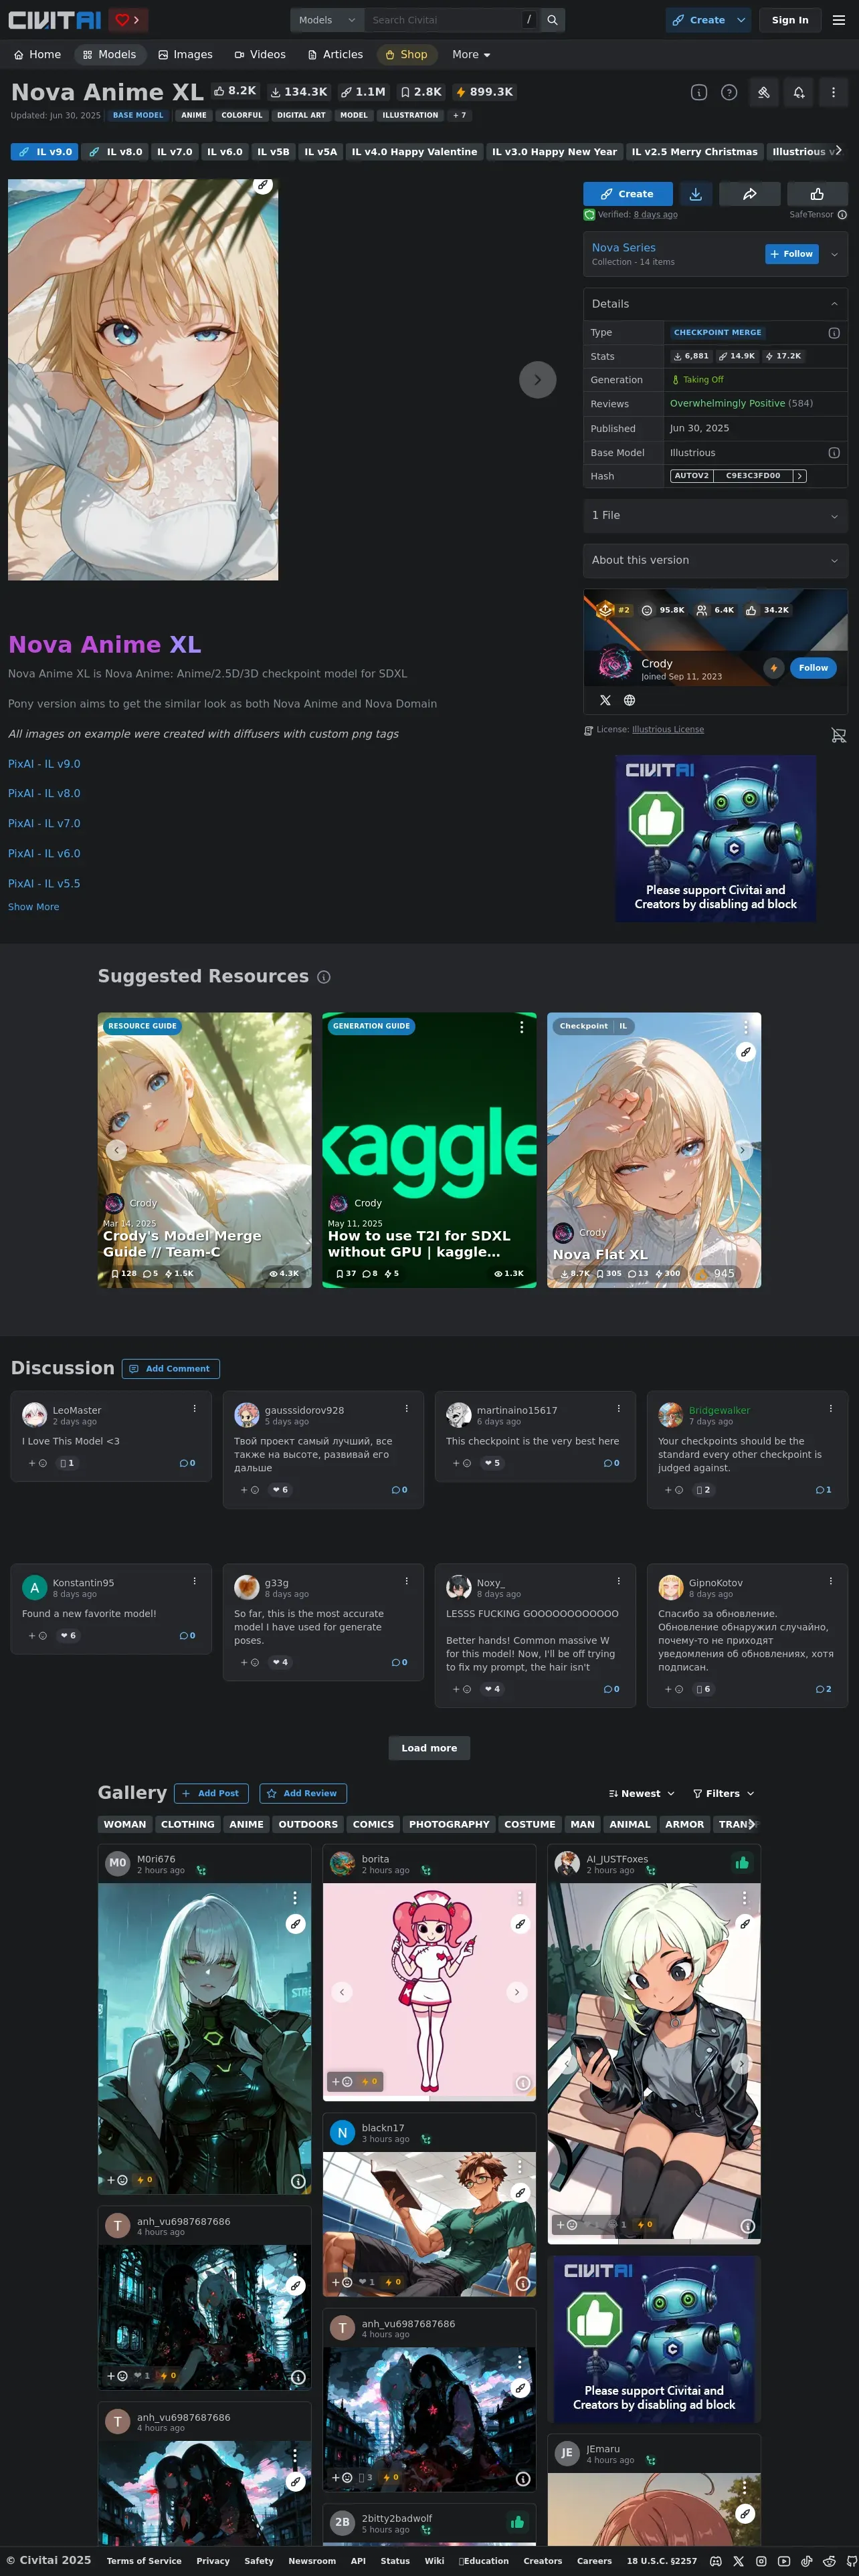Click the Search Civitai input field
This screenshot has width=859, height=2576.
(444, 20)
